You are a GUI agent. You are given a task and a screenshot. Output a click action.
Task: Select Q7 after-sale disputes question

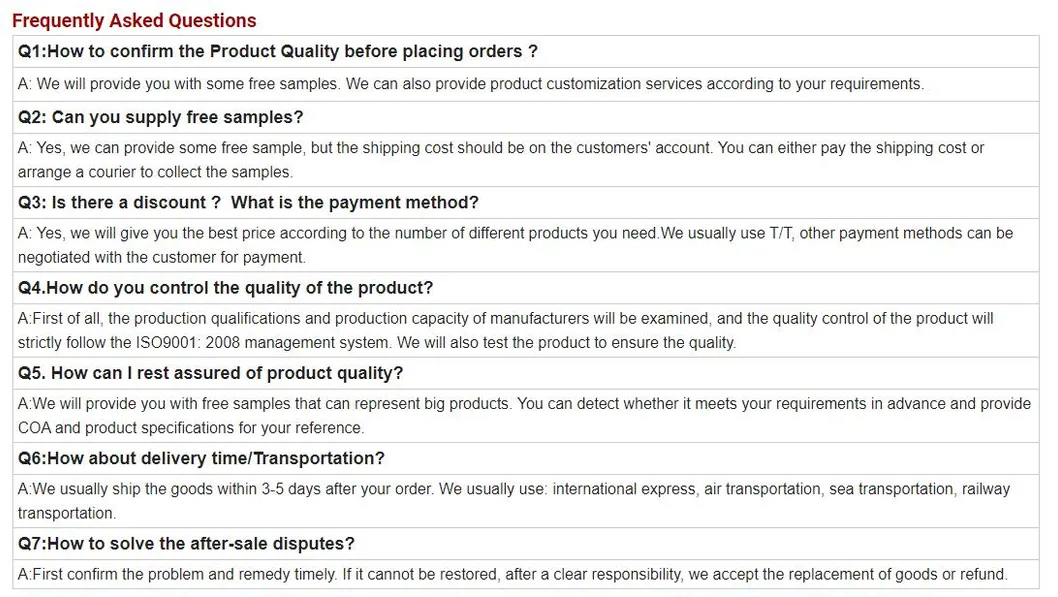pos(186,543)
